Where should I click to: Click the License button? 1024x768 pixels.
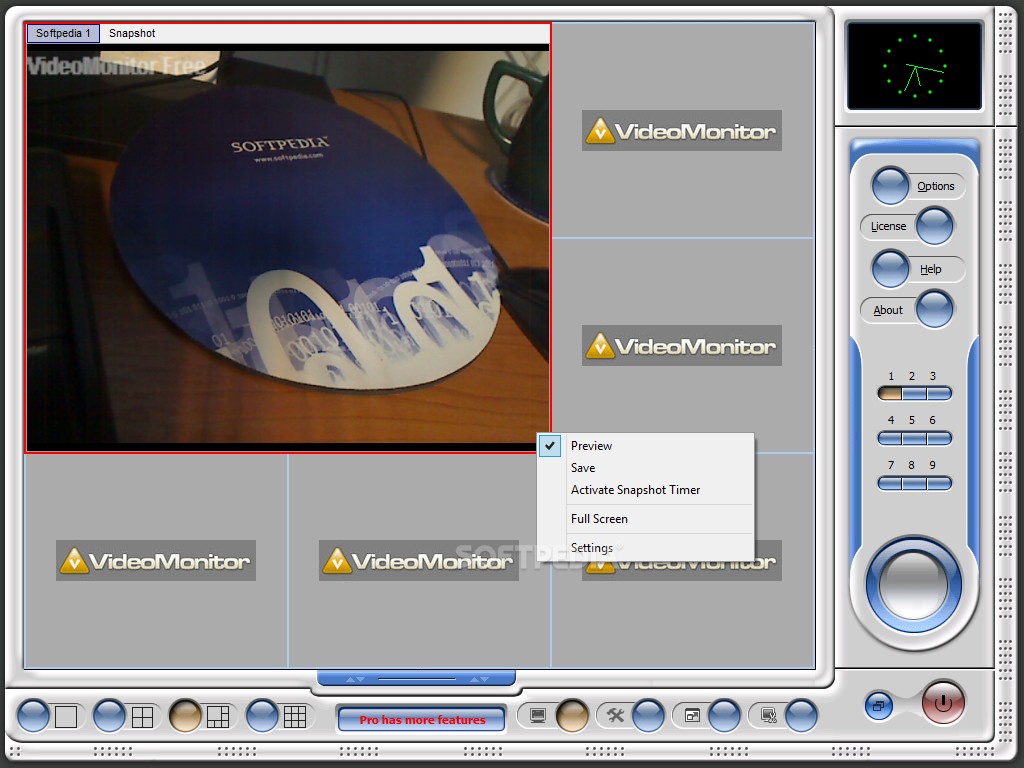[x=907, y=226]
